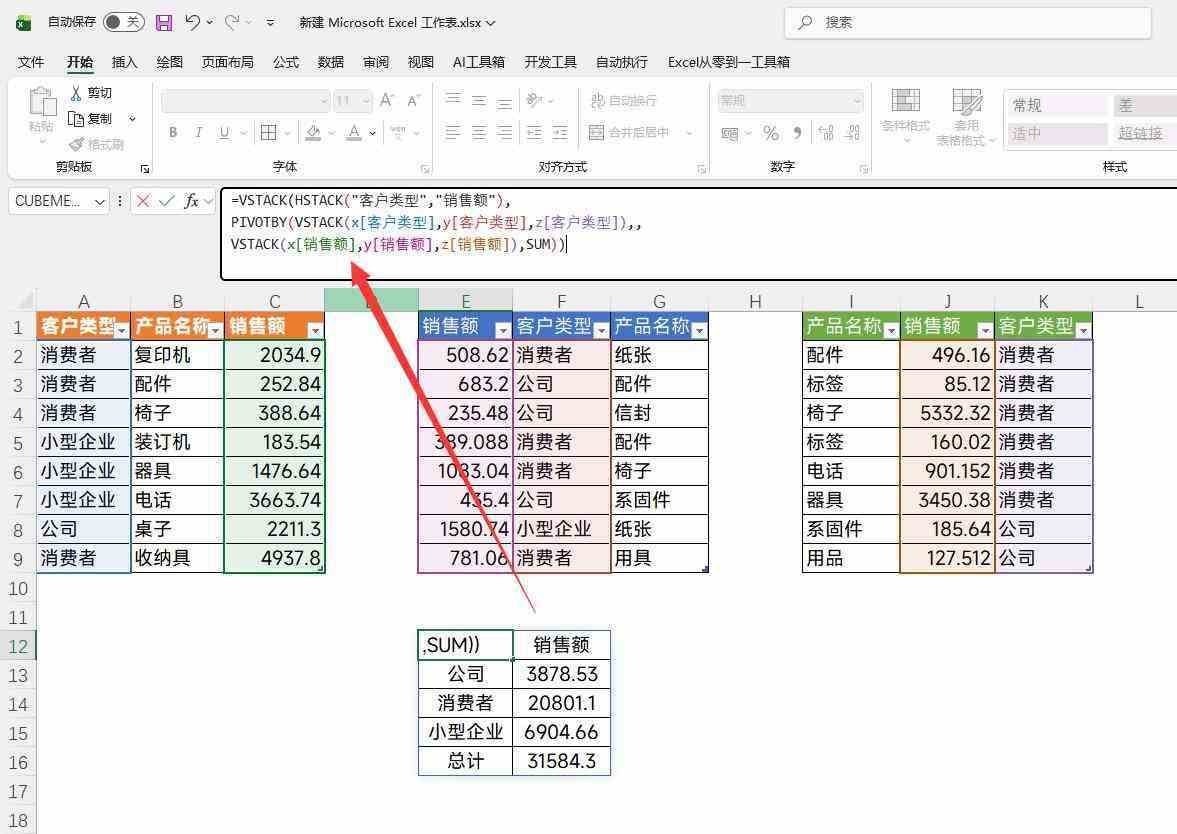Open filter dropdown for 销售额 in E1
This screenshot has width=1177, height=834.
click(x=503, y=330)
